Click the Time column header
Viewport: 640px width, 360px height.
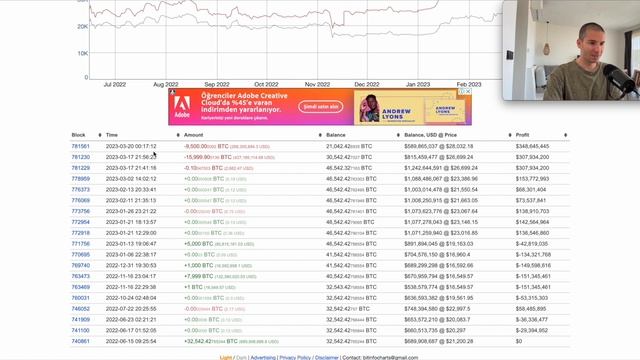click(112, 135)
